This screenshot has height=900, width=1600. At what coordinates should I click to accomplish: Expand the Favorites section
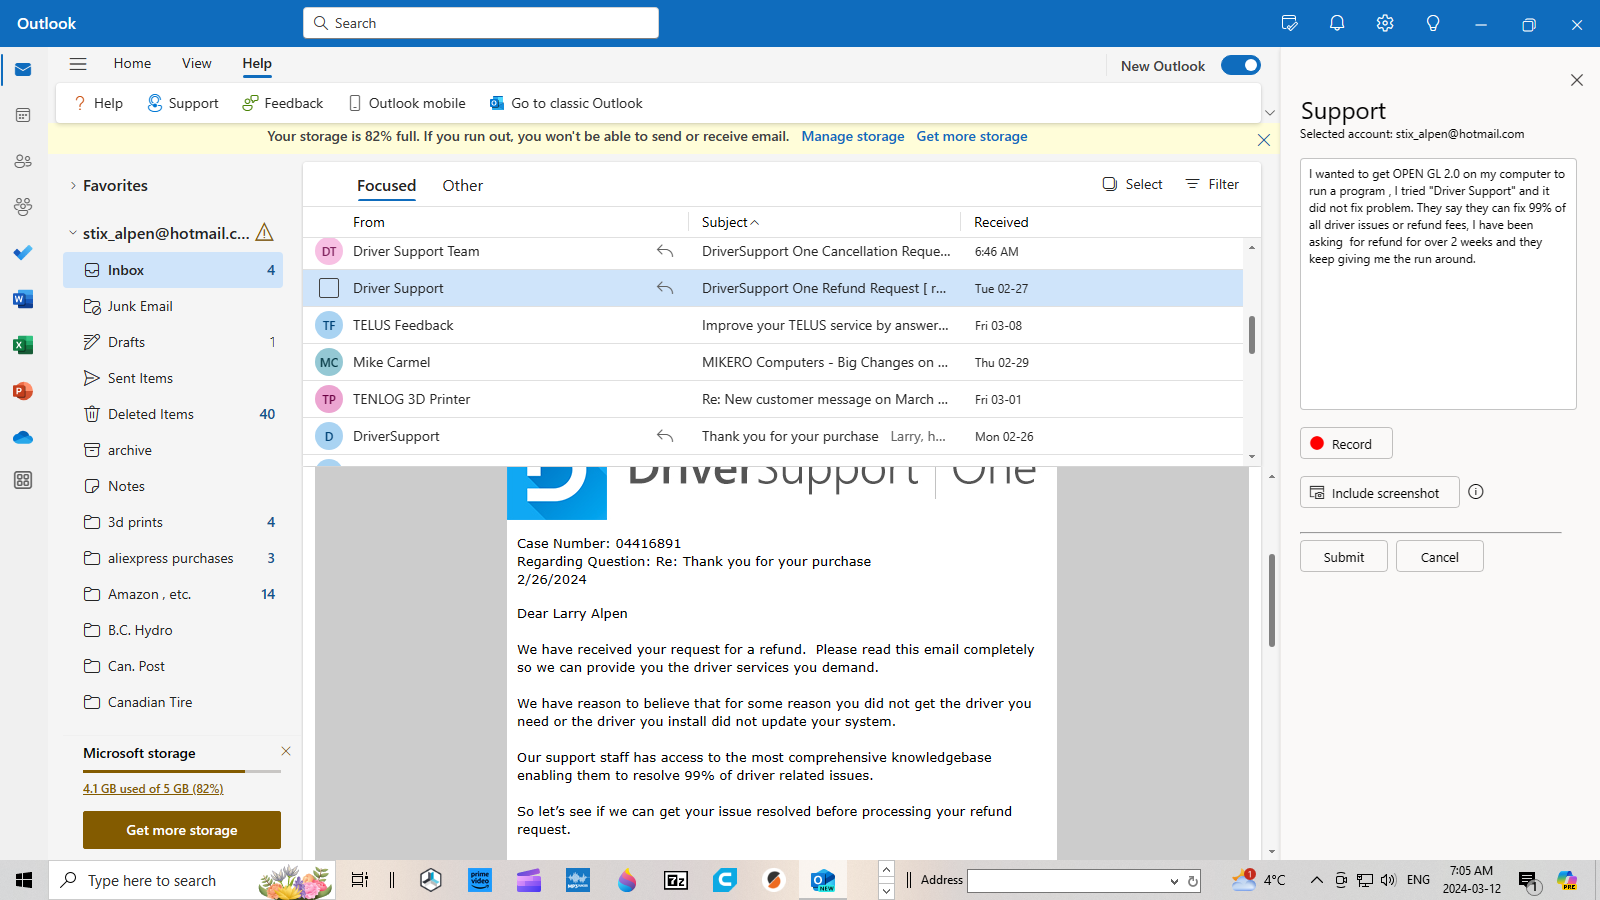73,185
